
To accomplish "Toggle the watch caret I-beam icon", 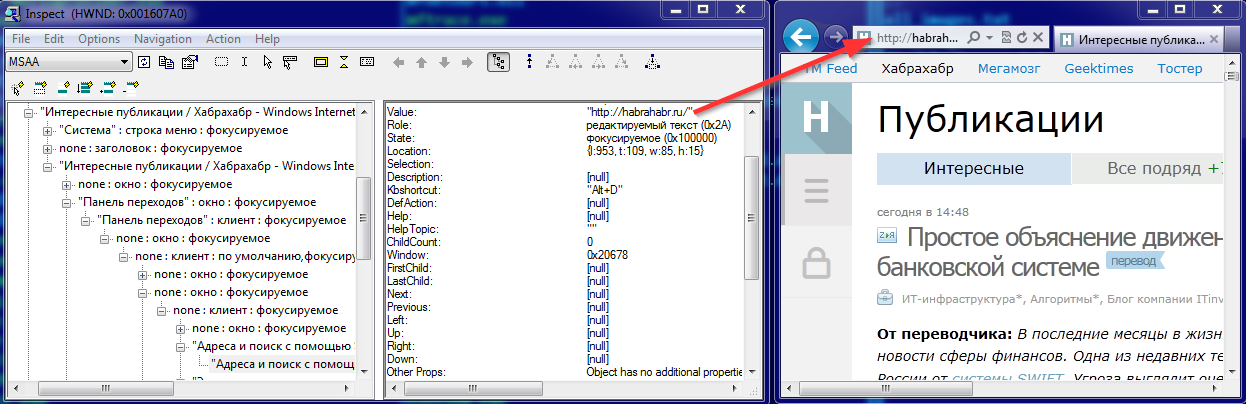I will point(245,62).
